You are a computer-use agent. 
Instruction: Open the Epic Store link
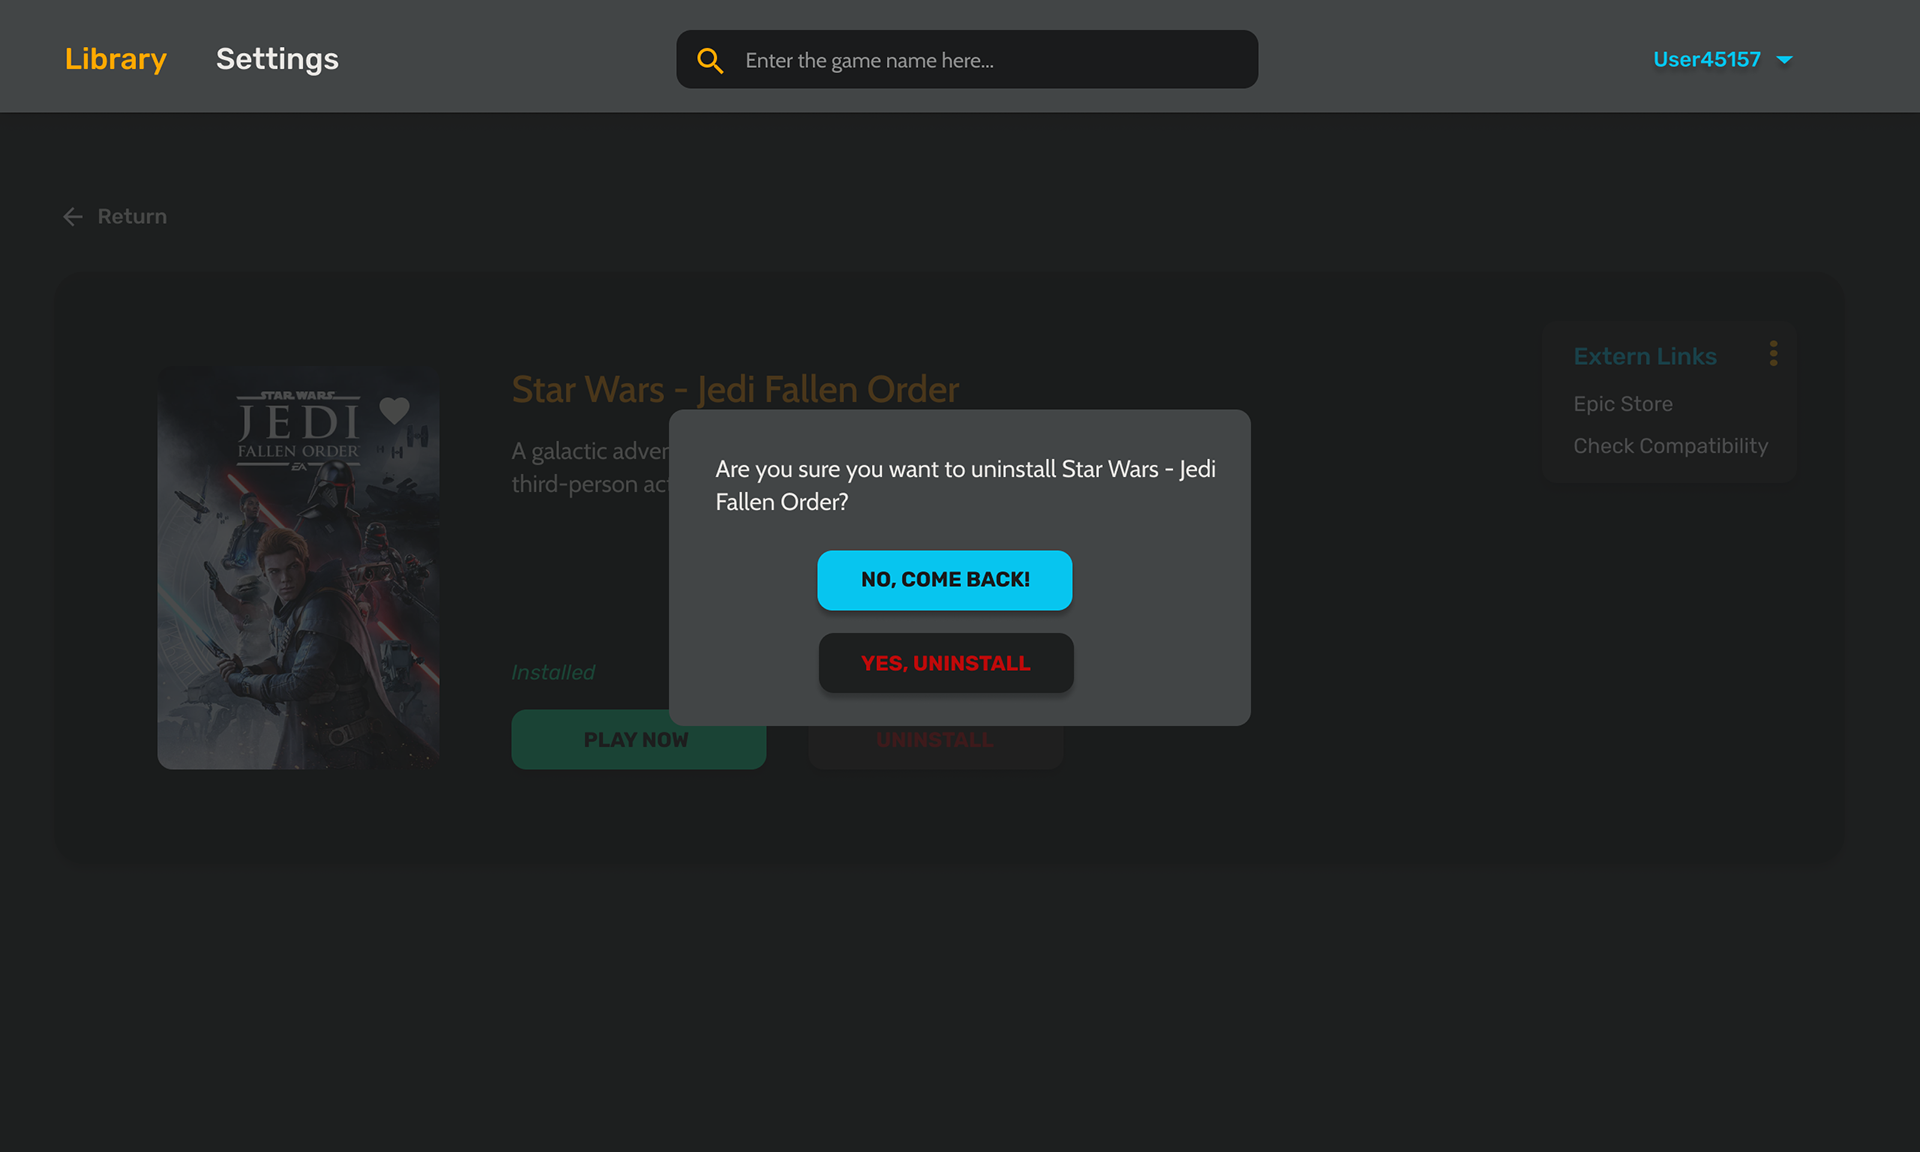tap(1622, 404)
